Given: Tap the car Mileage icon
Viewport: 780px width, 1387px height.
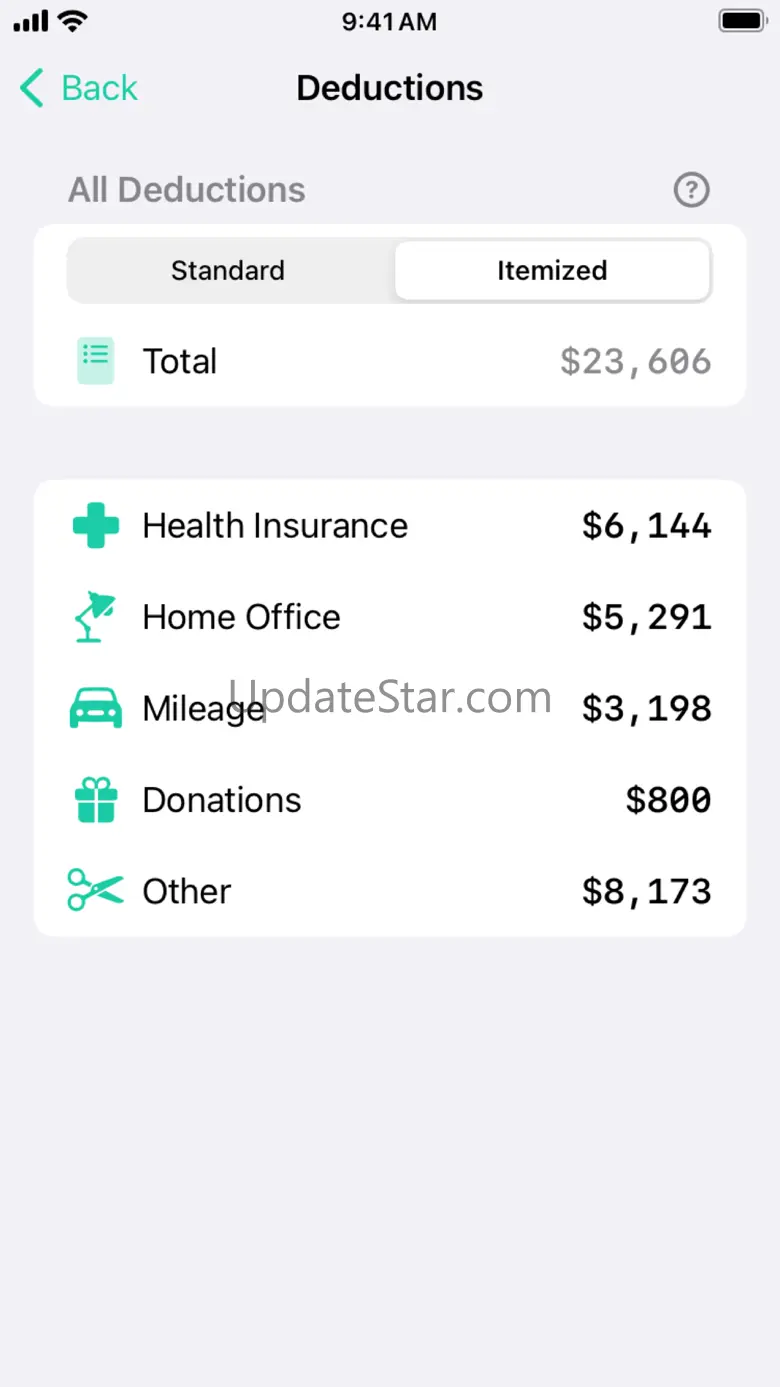Looking at the screenshot, I should click(x=96, y=709).
